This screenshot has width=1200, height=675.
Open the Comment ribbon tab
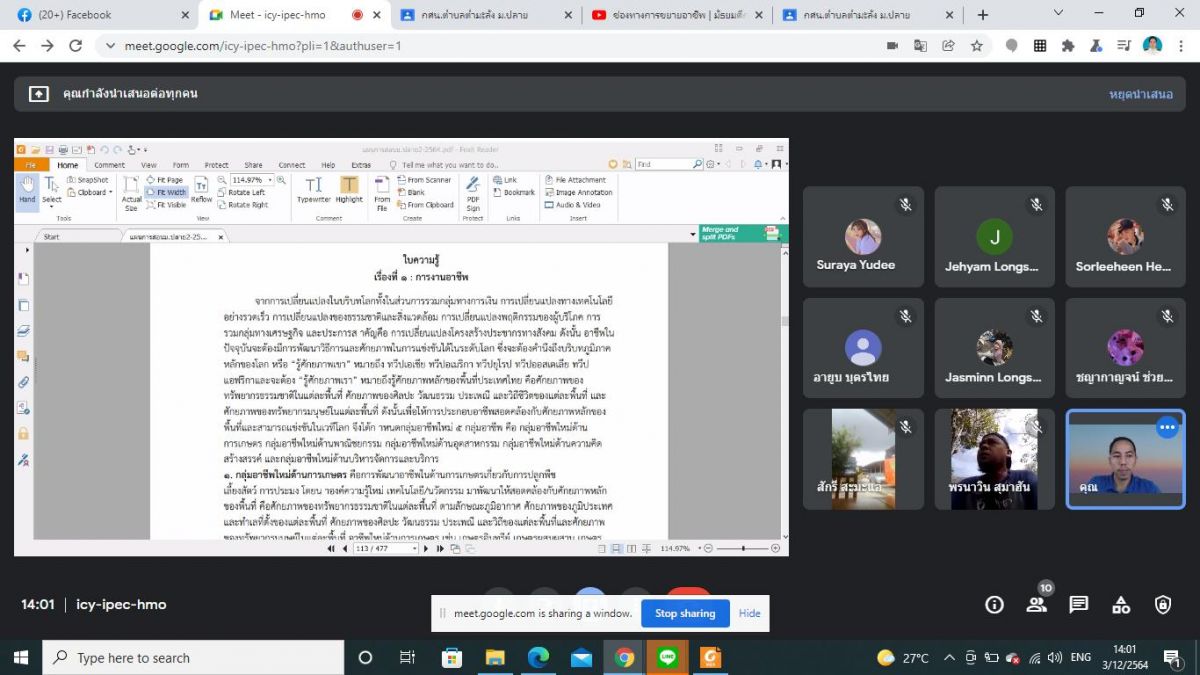tap(109, 165)
